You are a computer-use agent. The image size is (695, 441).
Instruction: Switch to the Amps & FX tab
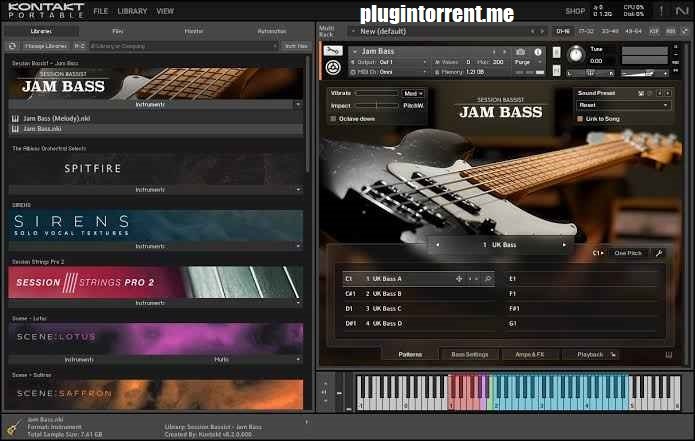[x=529, y=355]
